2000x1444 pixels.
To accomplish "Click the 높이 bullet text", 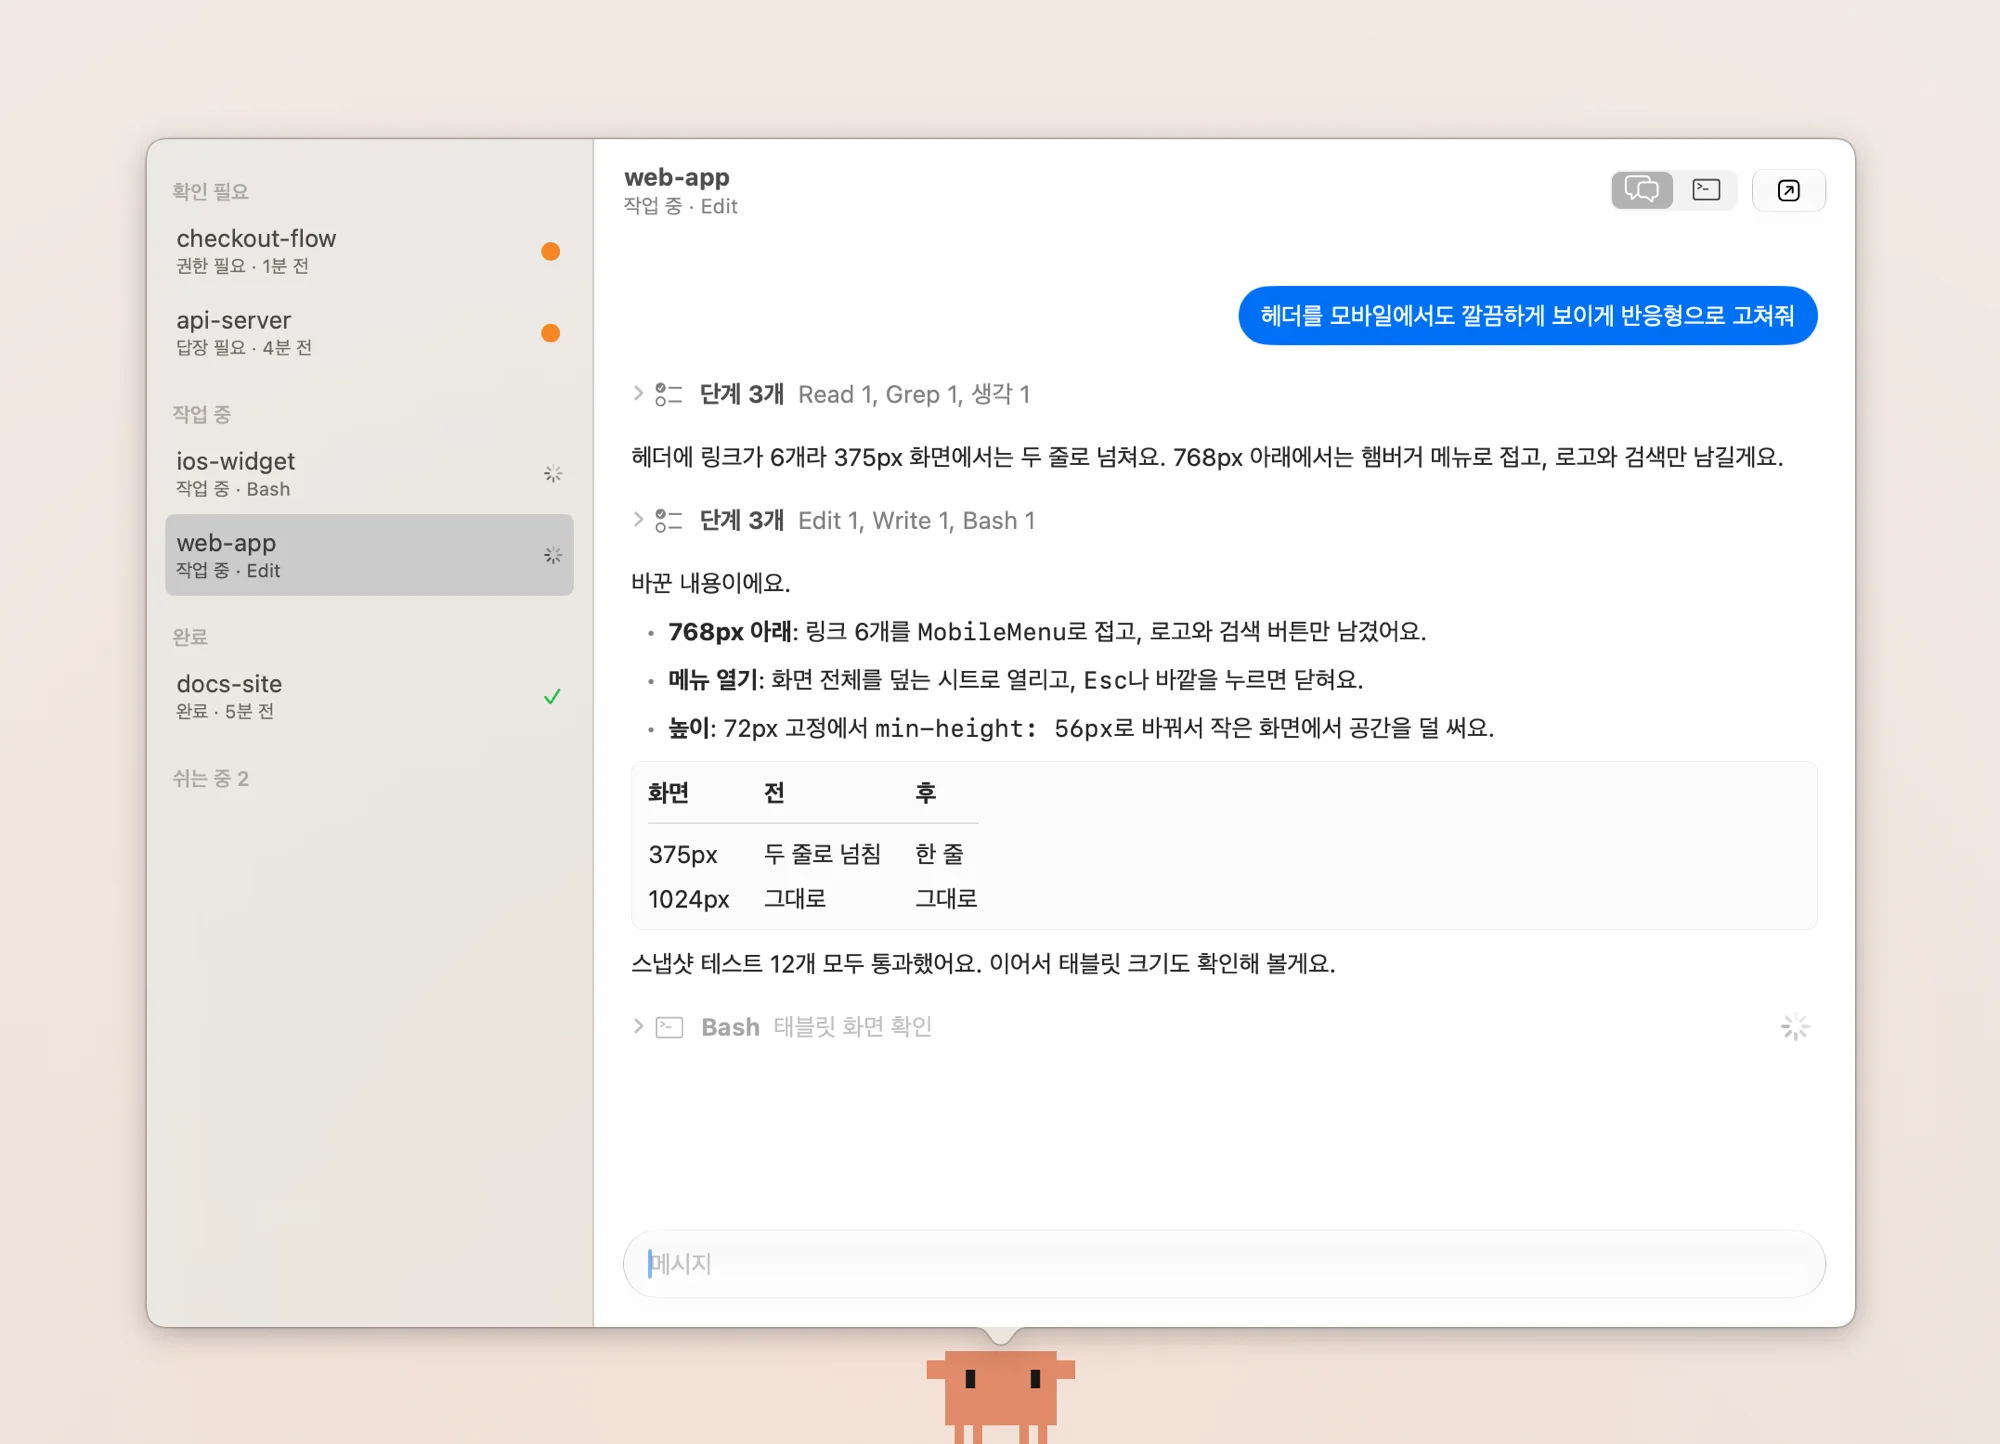I will pyautogui.click(x=1081, y=728).
